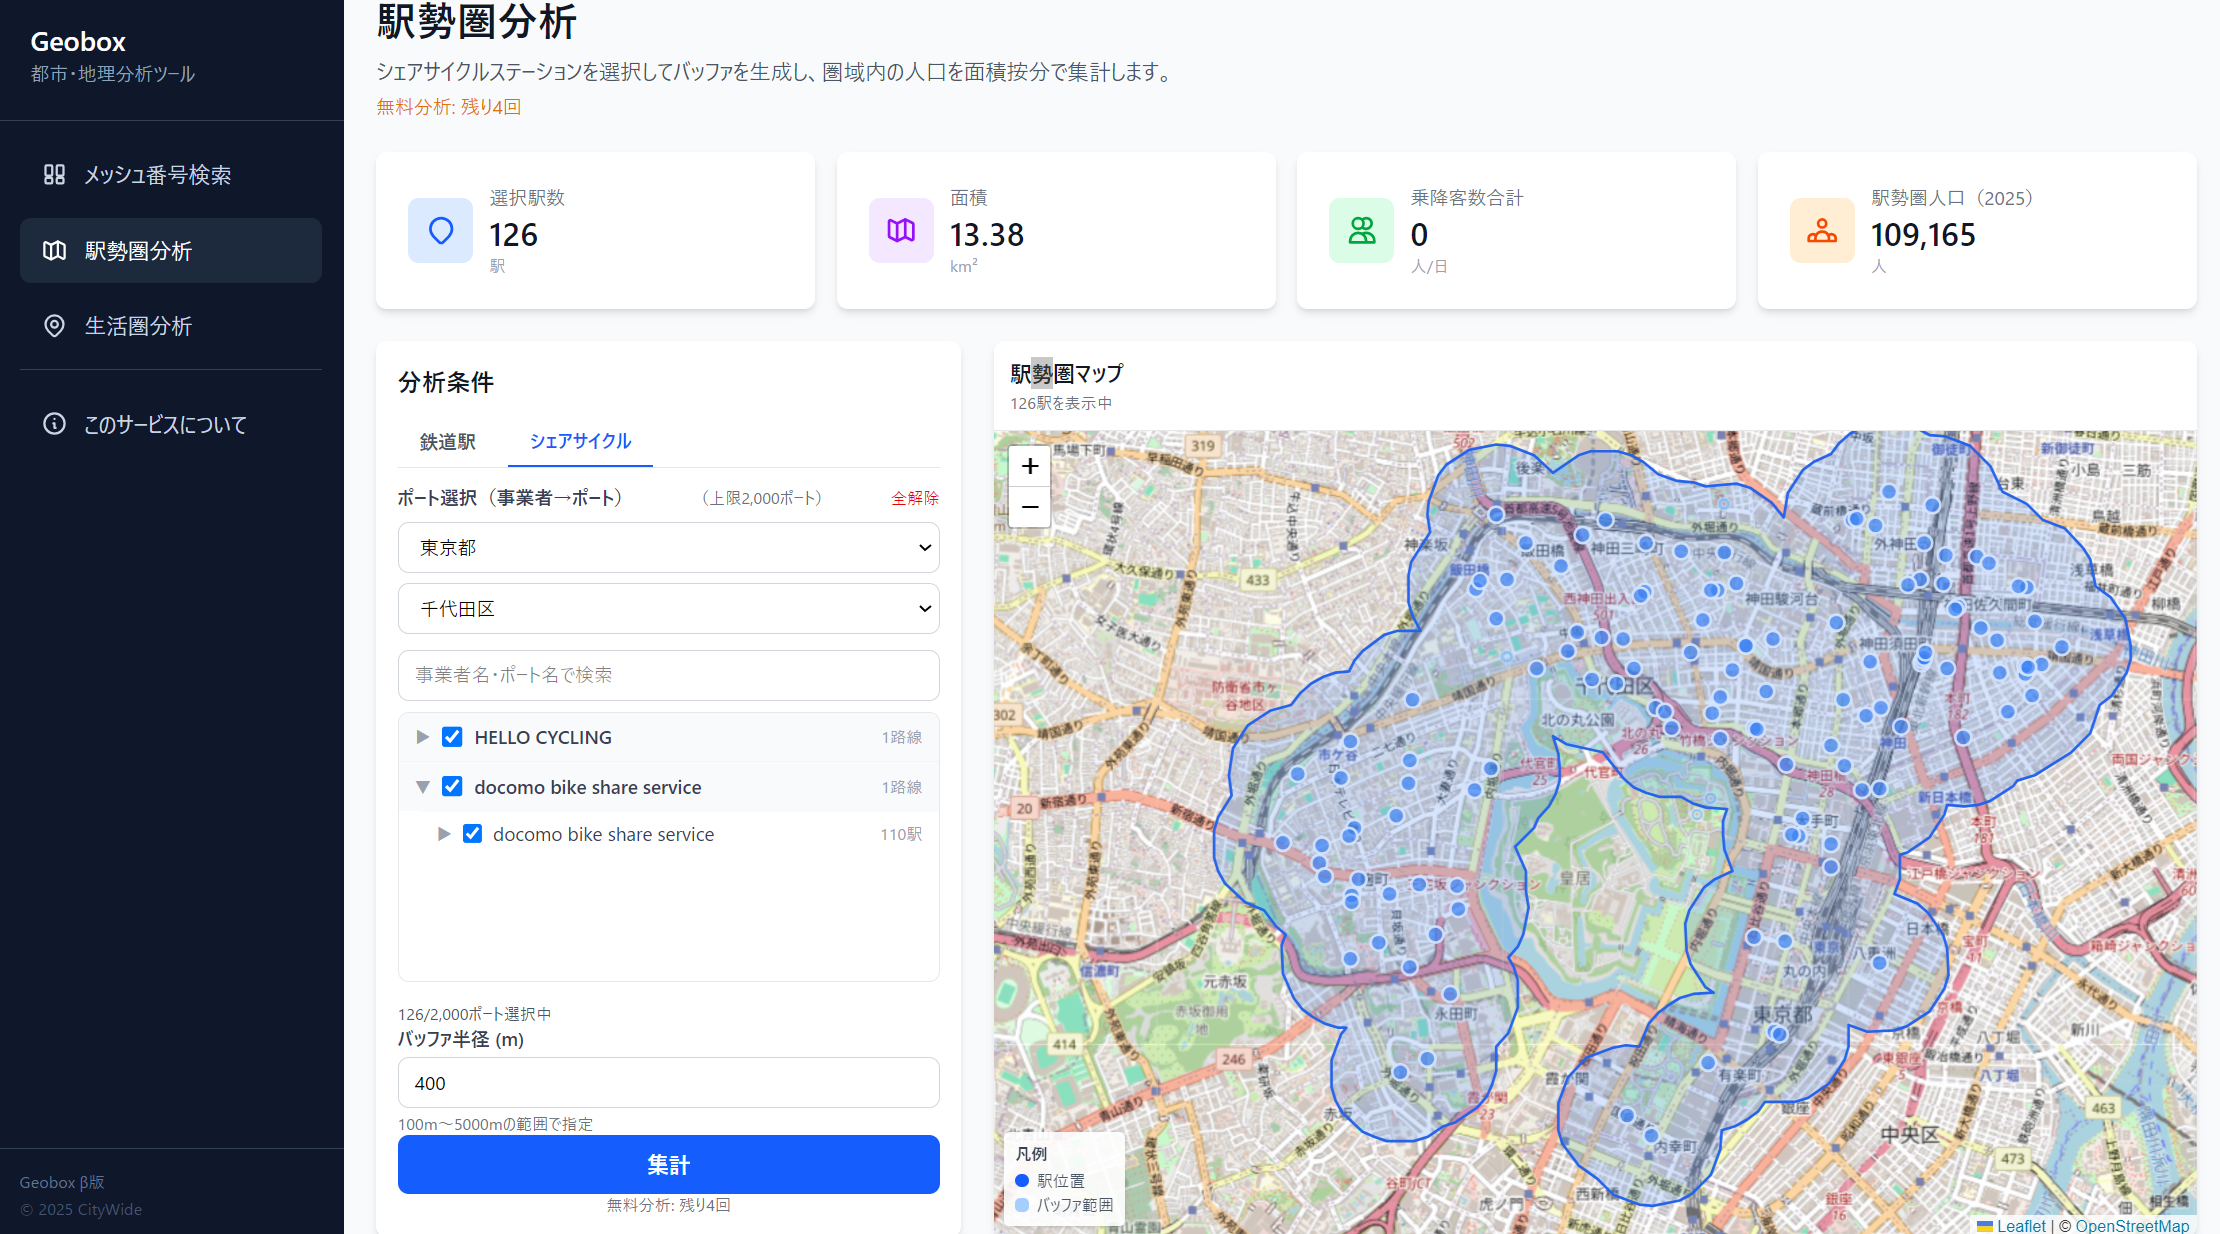Open the 千代田区 ward dropdown

coord(668,609)
